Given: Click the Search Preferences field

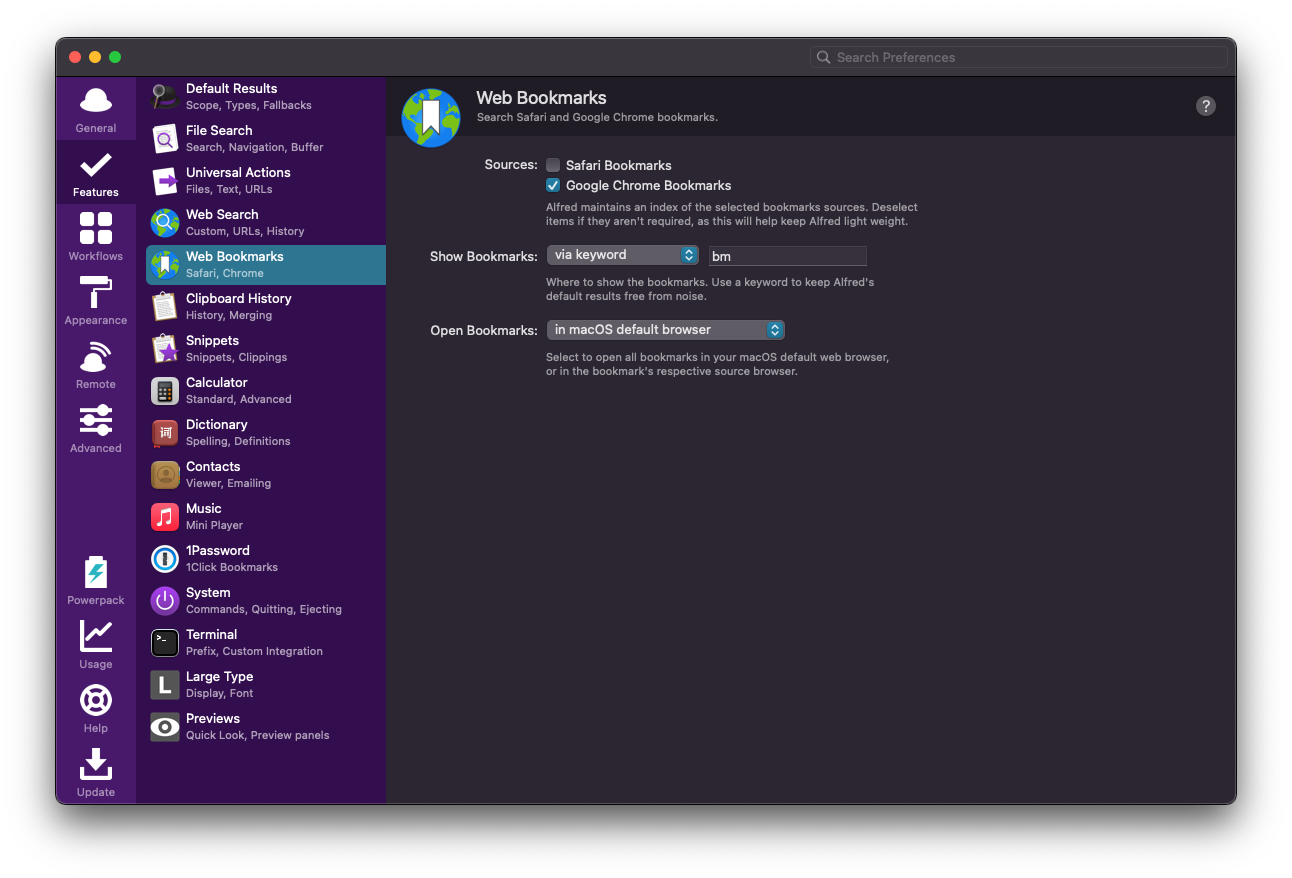Looking at the screenshot, I should [1019, 57].
